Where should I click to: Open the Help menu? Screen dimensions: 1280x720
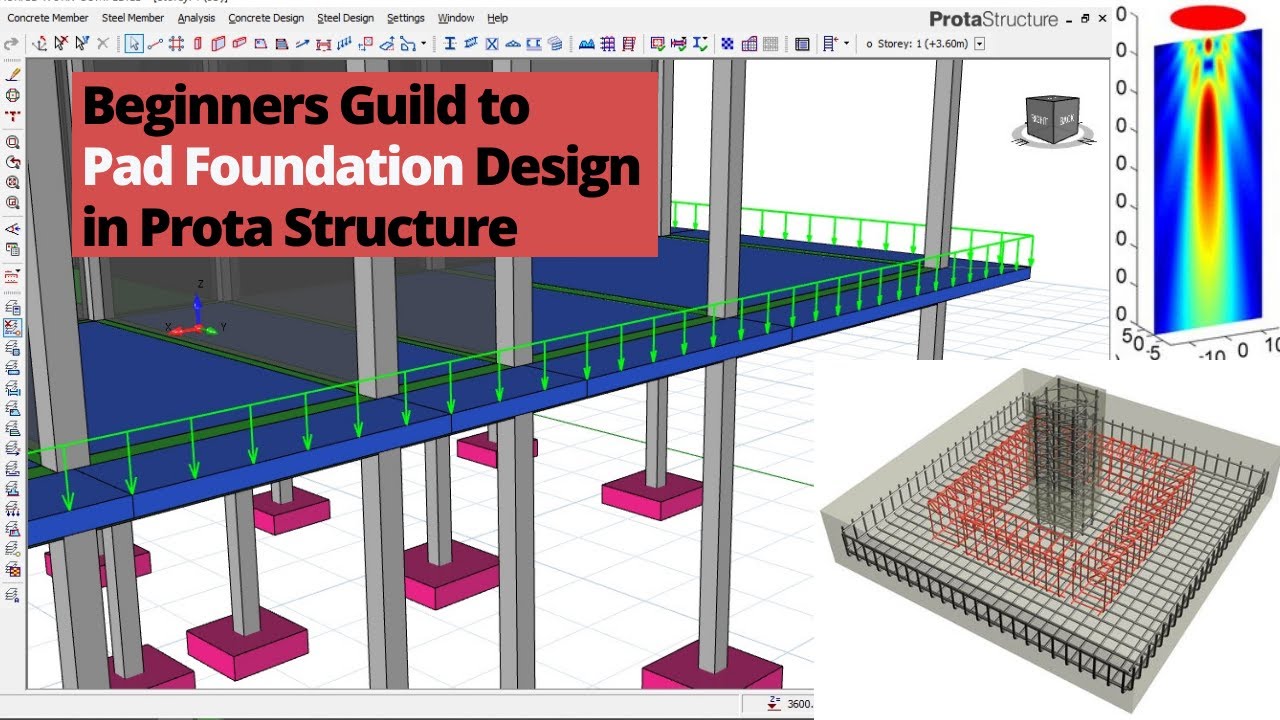coord(497,18)
